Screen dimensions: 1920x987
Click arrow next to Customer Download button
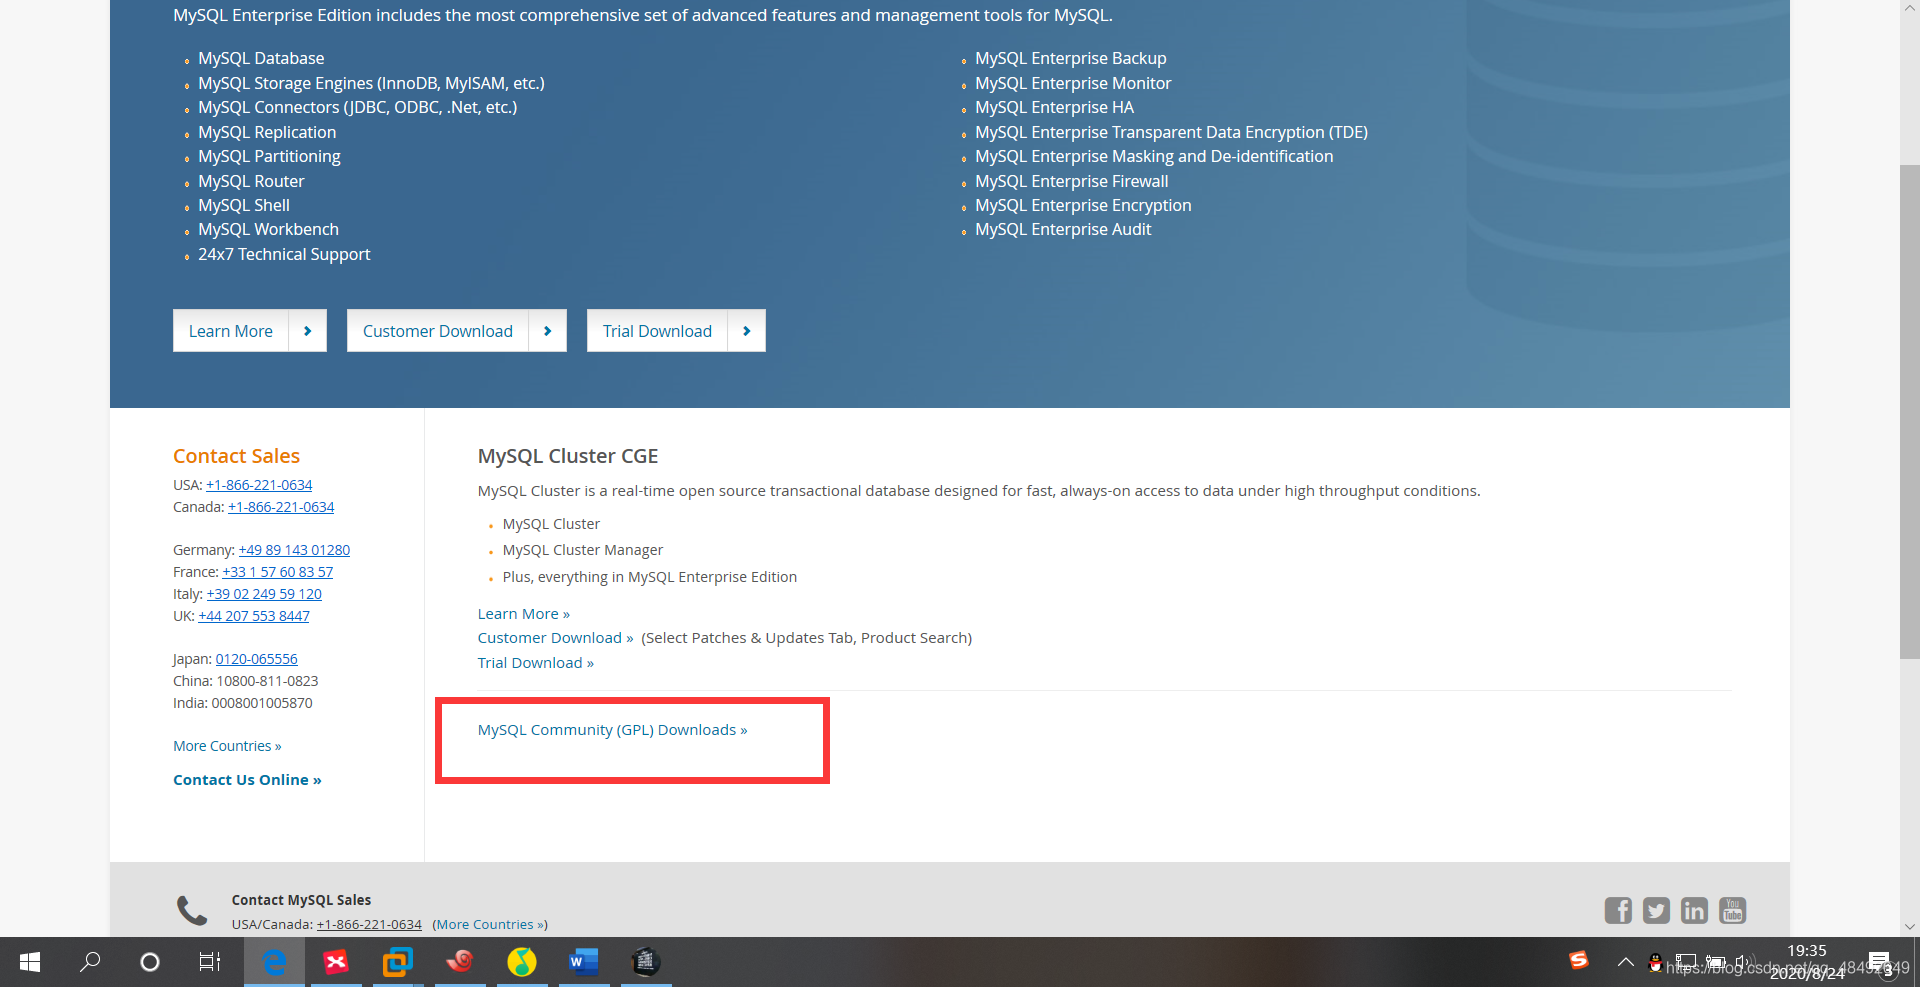point(548,331)
